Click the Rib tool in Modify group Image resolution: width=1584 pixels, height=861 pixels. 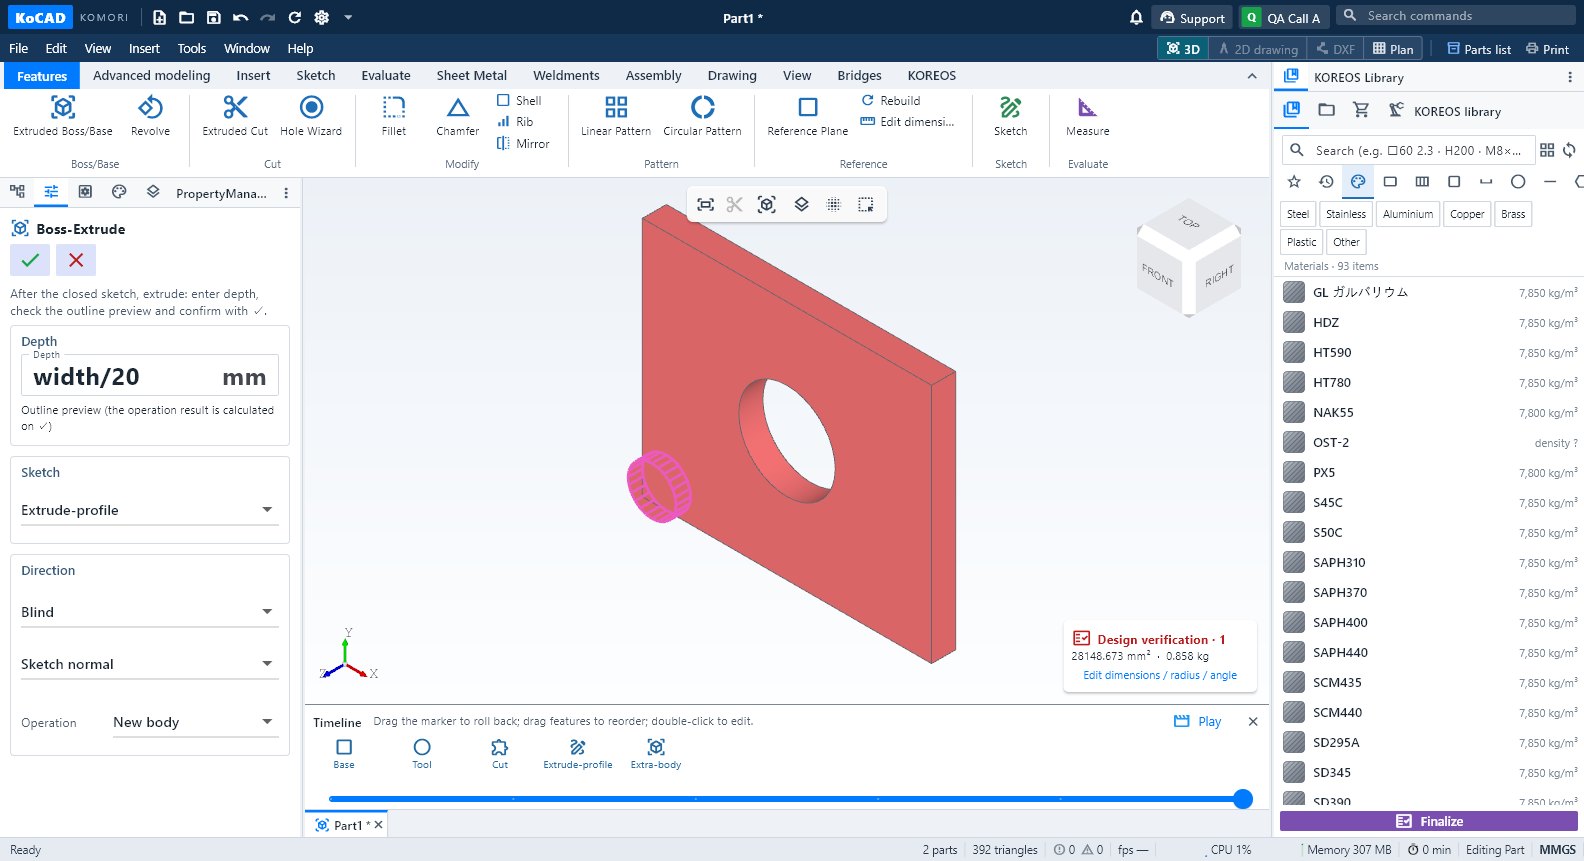tap(516, 122)
